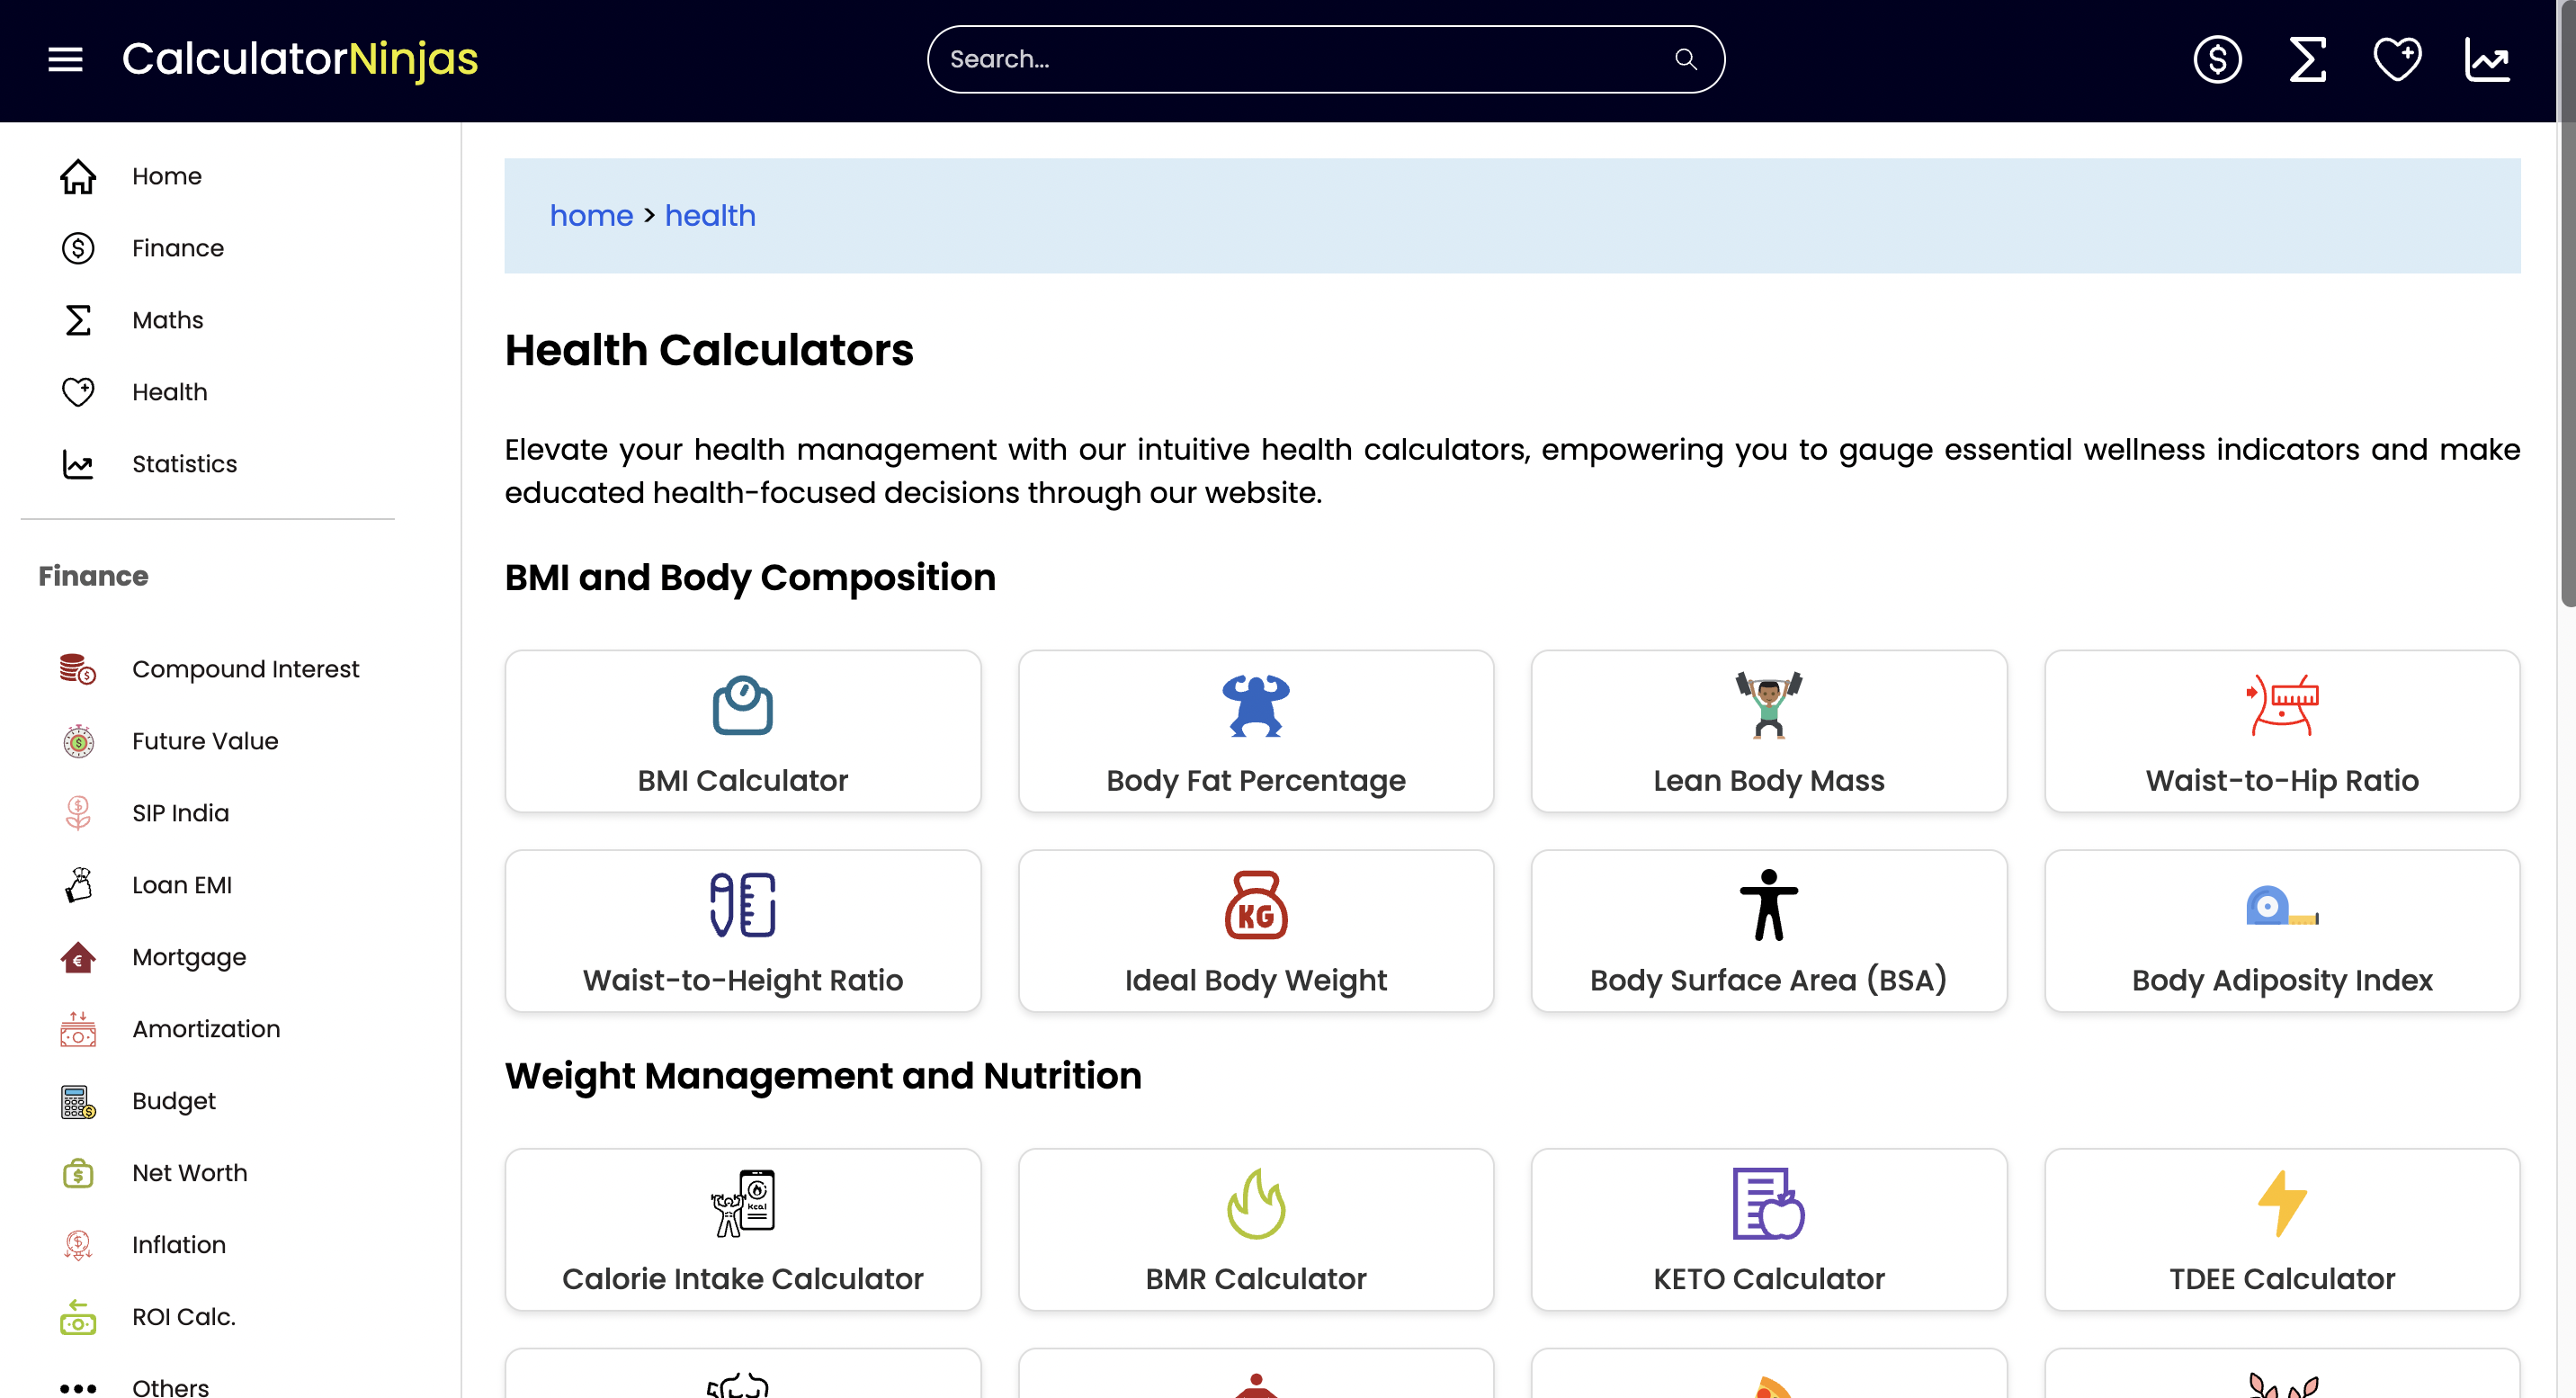Screen dimensions: 2576x1398
Task: Focus the Search input field
Action: tap(1326, 59)
